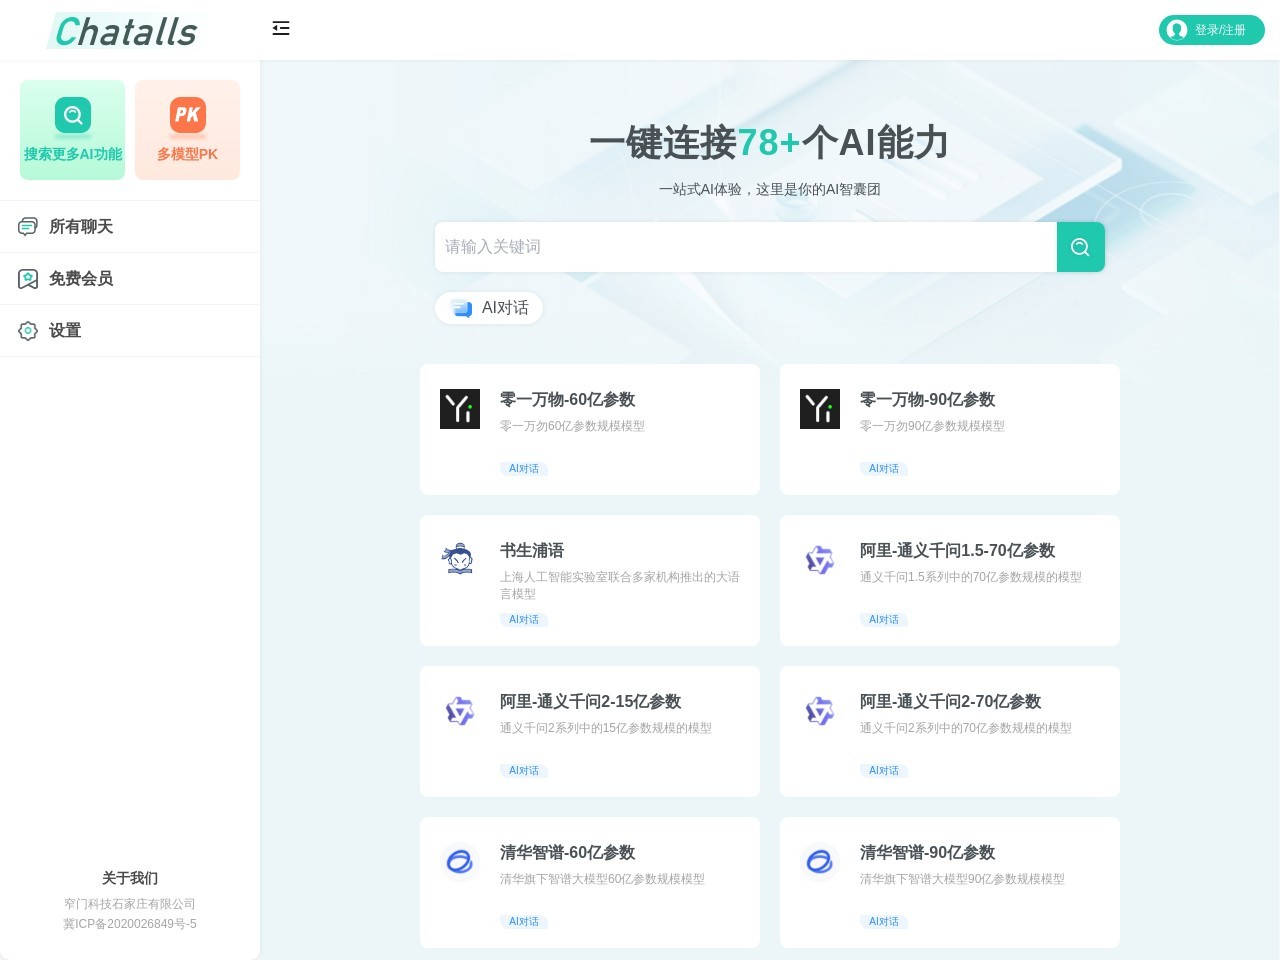The image size is (1280, 960).
Task: Select the AI对话 category filter chip
Action: [489, 308]
